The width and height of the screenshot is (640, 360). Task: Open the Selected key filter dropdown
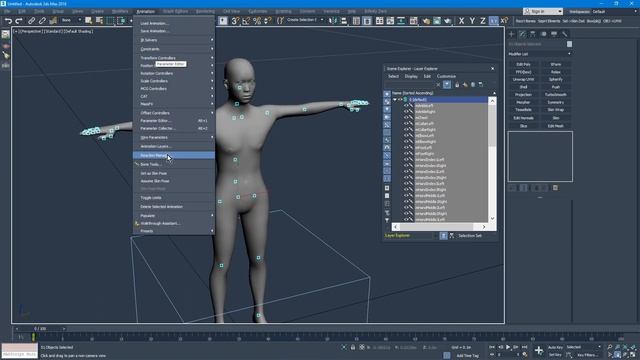(583, 347)
